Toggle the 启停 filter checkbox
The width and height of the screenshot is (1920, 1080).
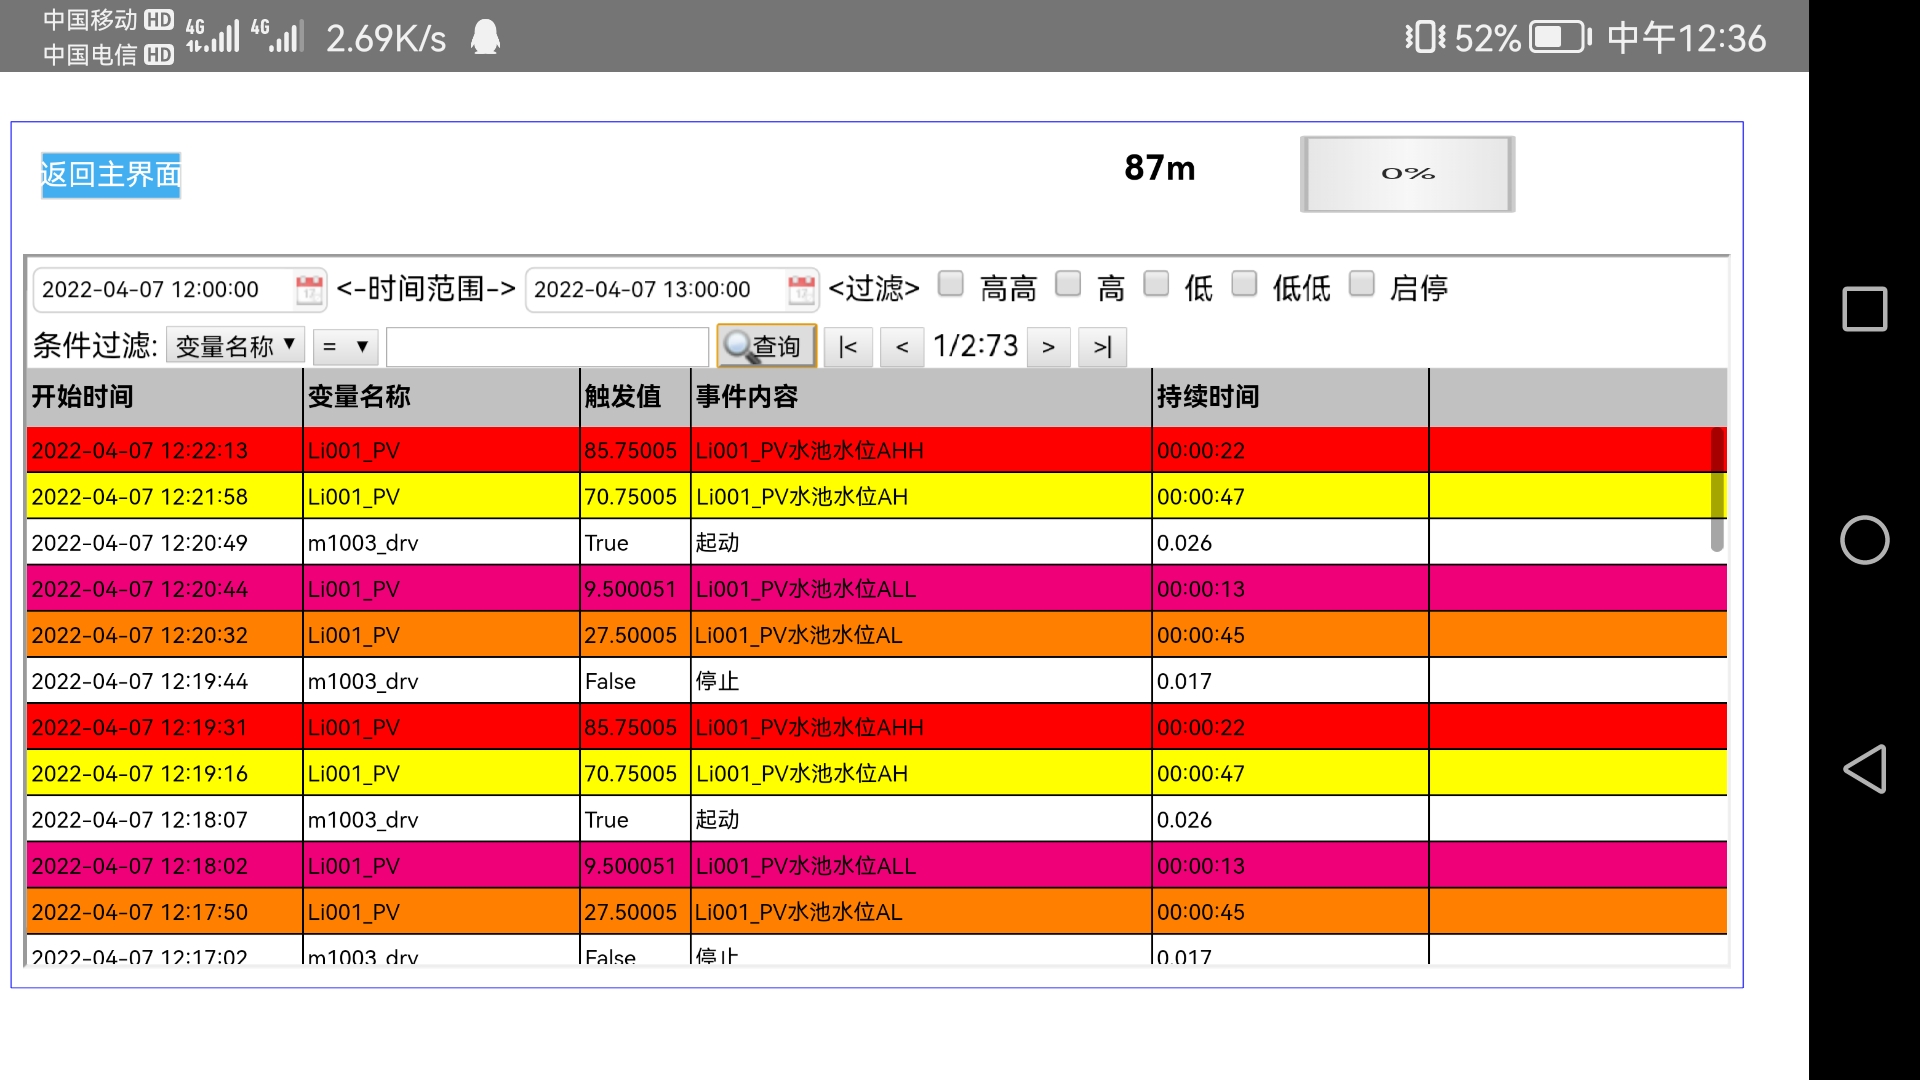point(1361,285)
